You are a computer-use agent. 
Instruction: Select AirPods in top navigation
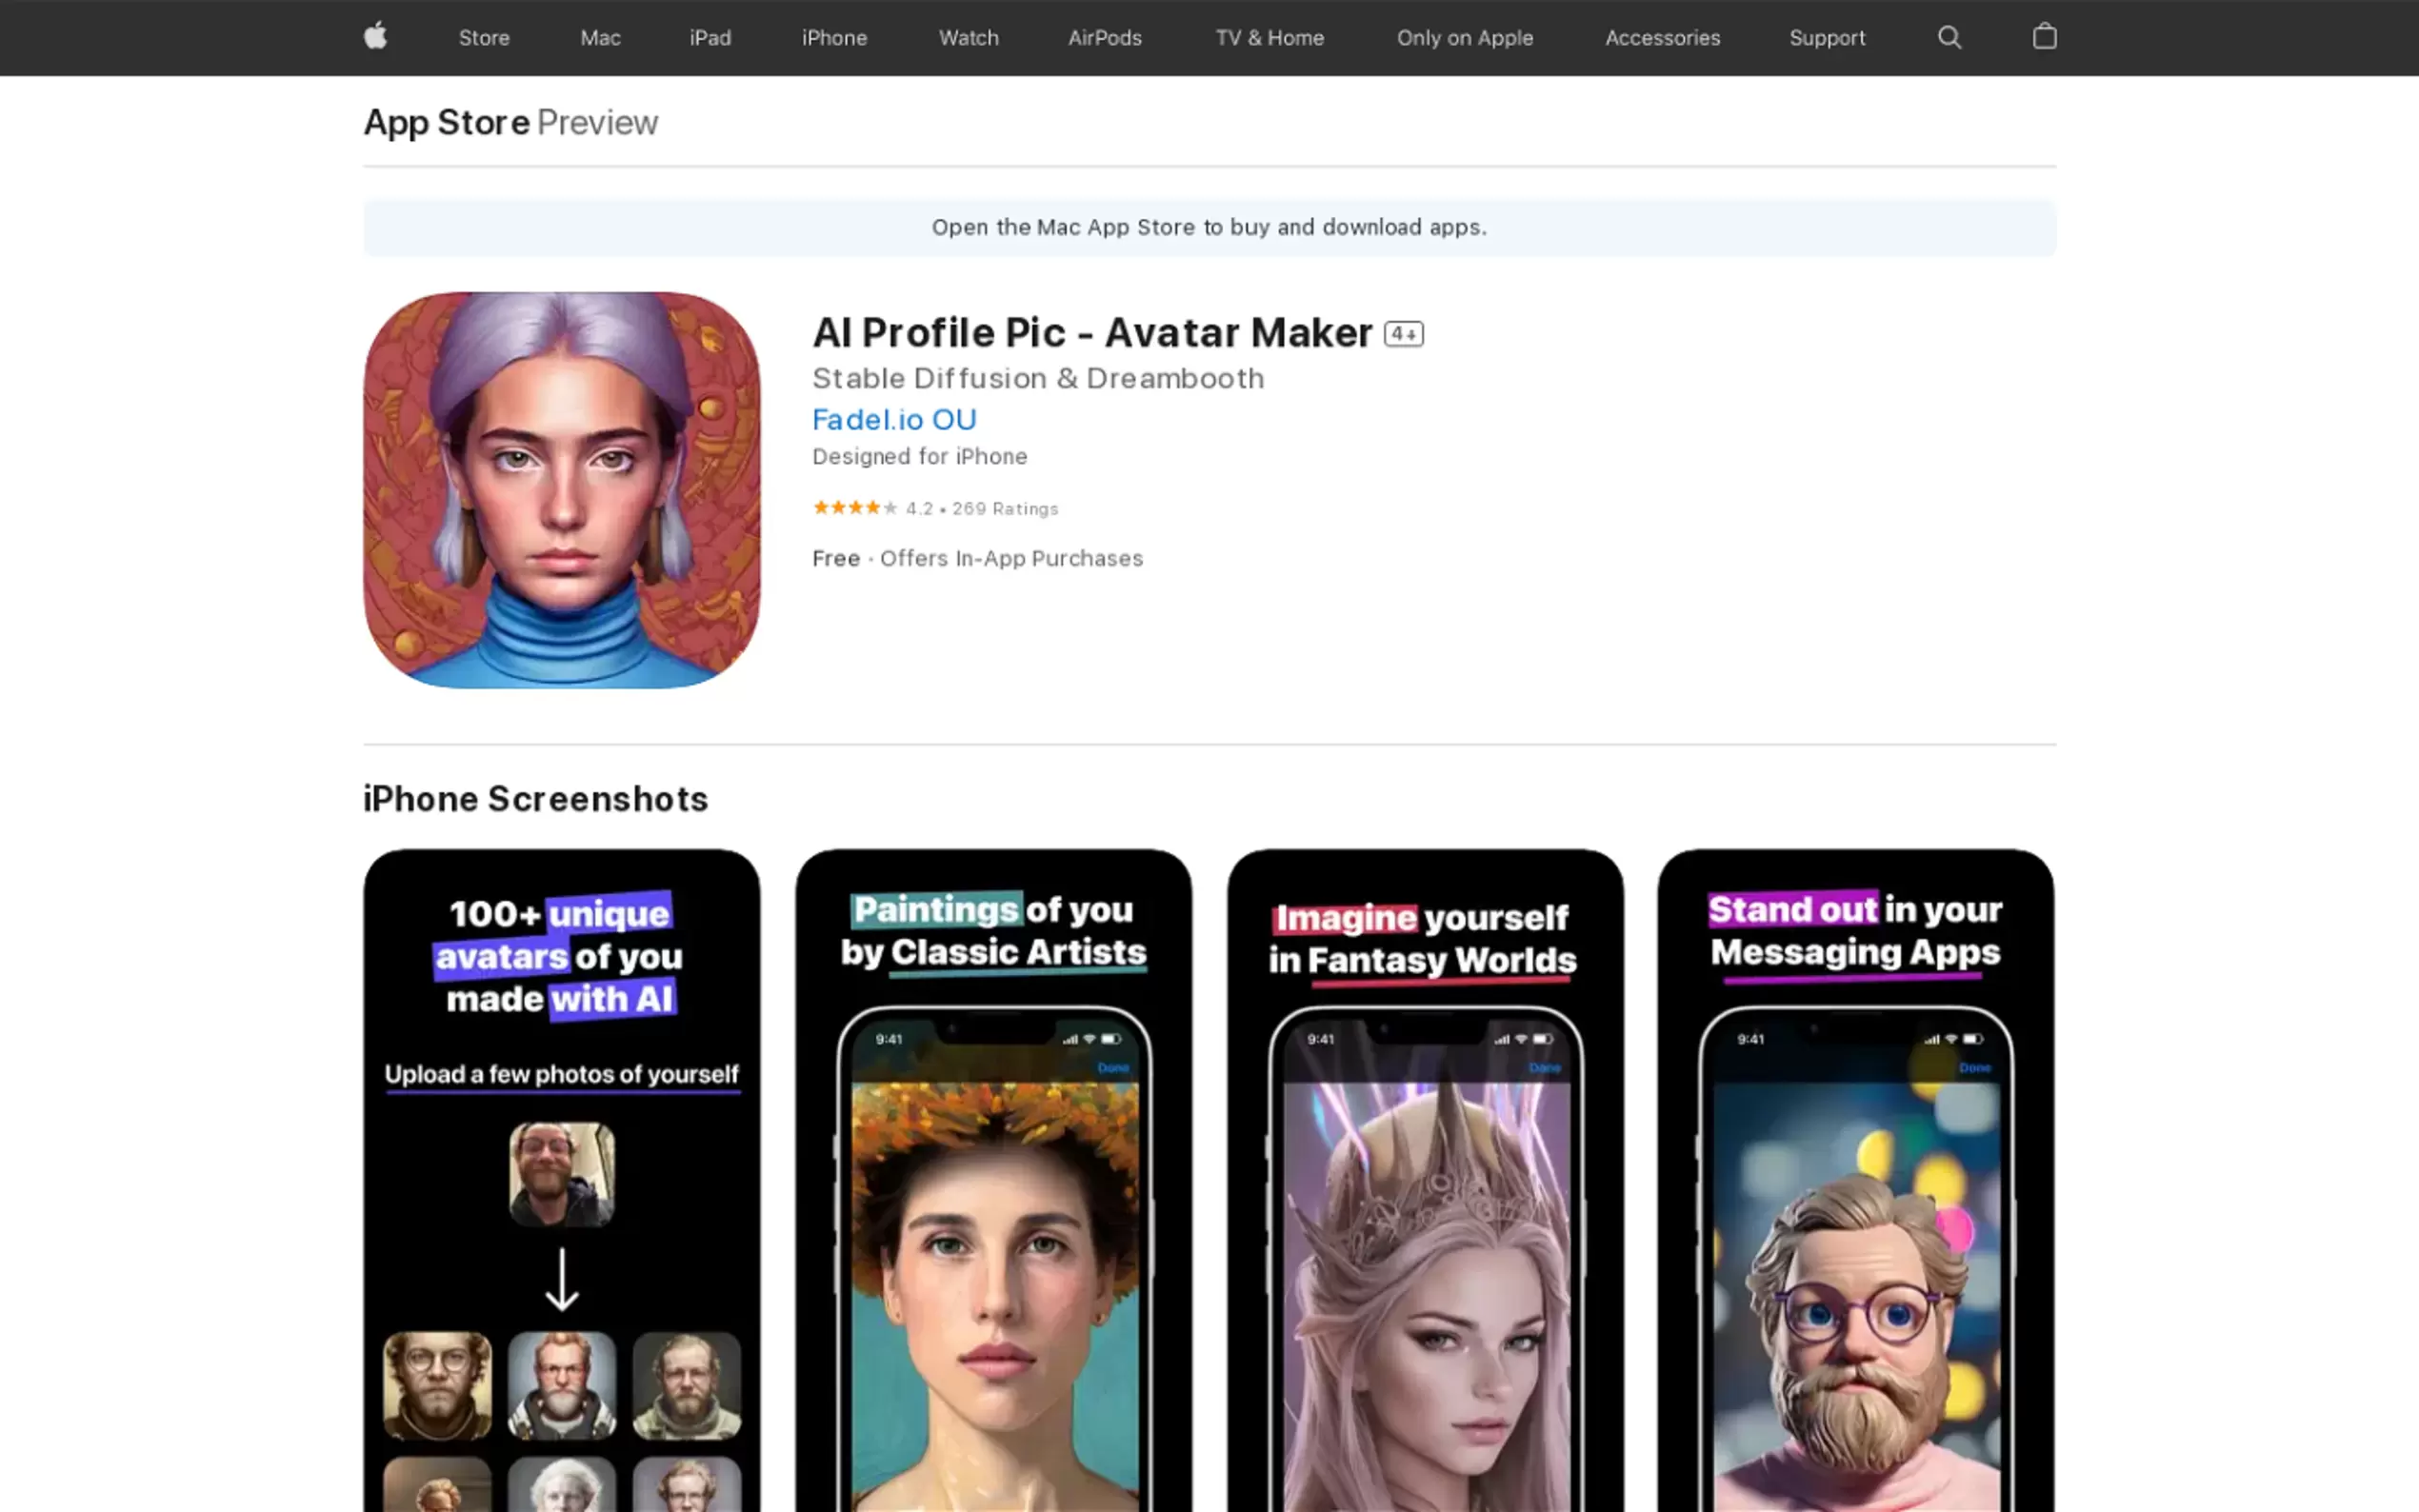pos(1104,38)
